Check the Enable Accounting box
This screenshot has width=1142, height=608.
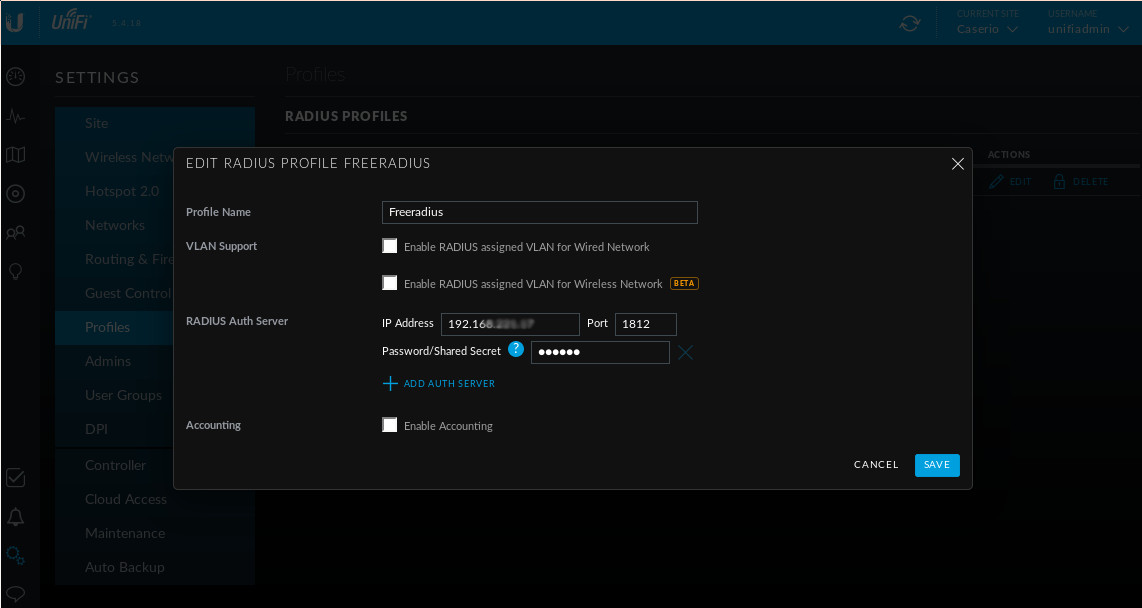(390, 425)
